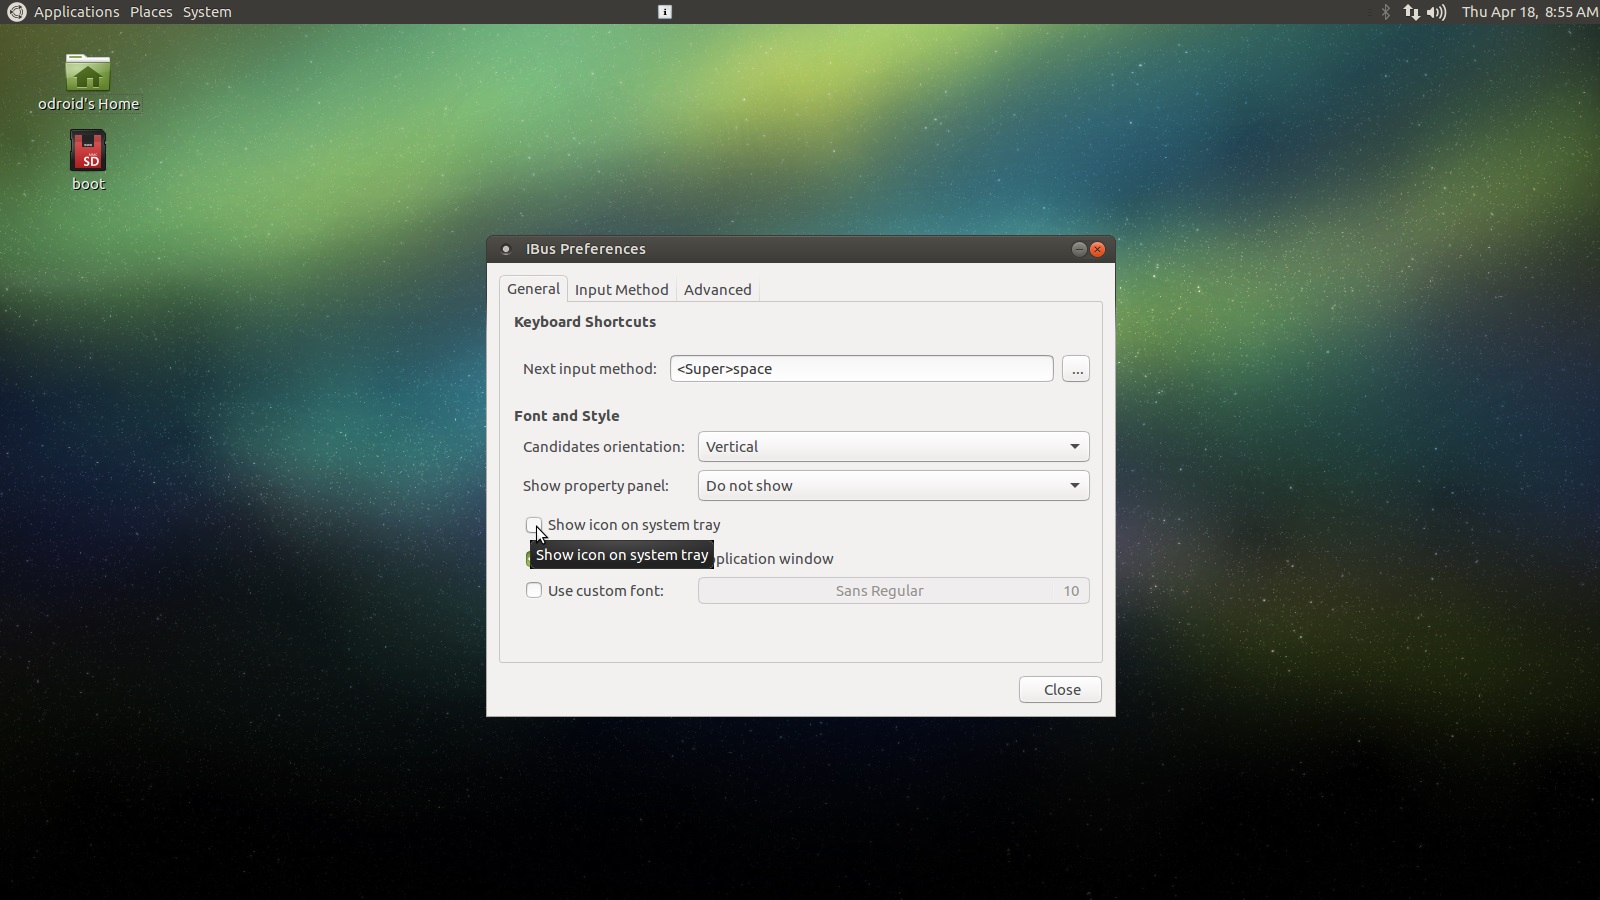Click the network traffic arrows tray icon
Screen dimensions: 1600x900
(1412, 13)
